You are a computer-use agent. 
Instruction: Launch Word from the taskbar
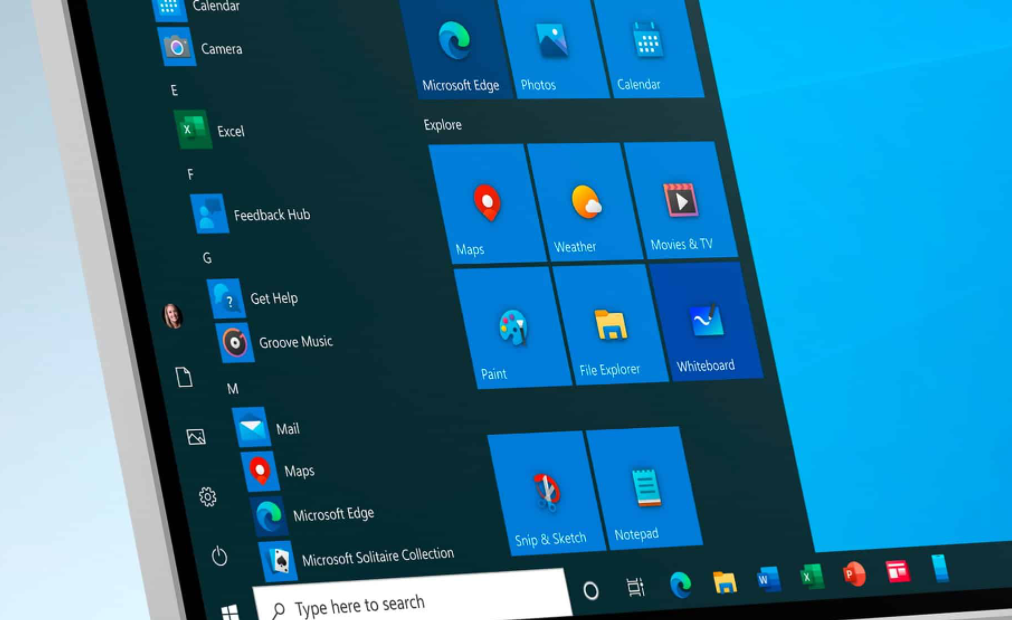768,579
